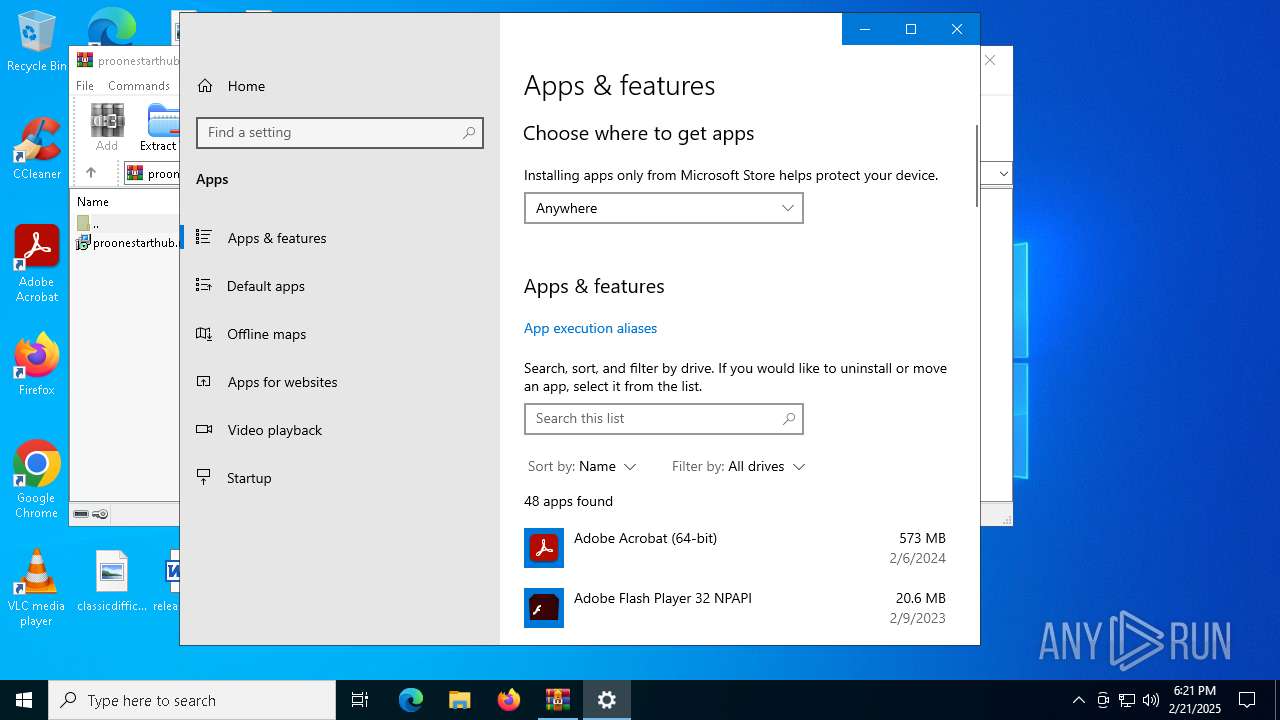Viewport: 1280px width, 720px height.
Task: Open Commands menu in WinRAR window
Action: coord(139,86)
